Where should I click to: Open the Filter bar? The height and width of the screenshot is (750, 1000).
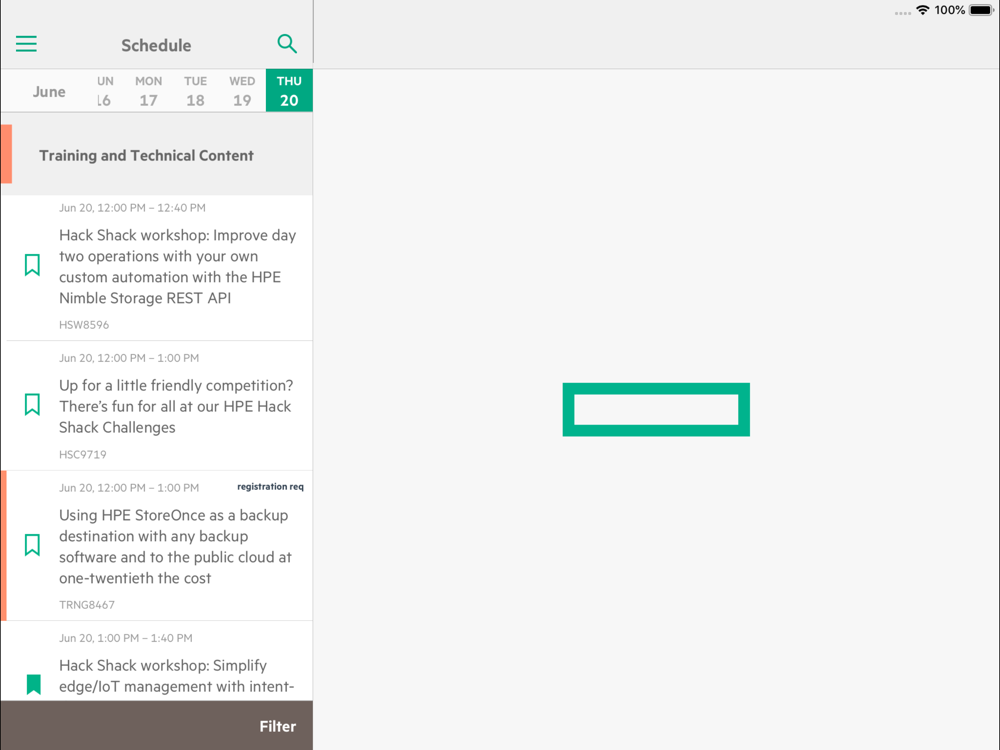click(x=157, y=726)
